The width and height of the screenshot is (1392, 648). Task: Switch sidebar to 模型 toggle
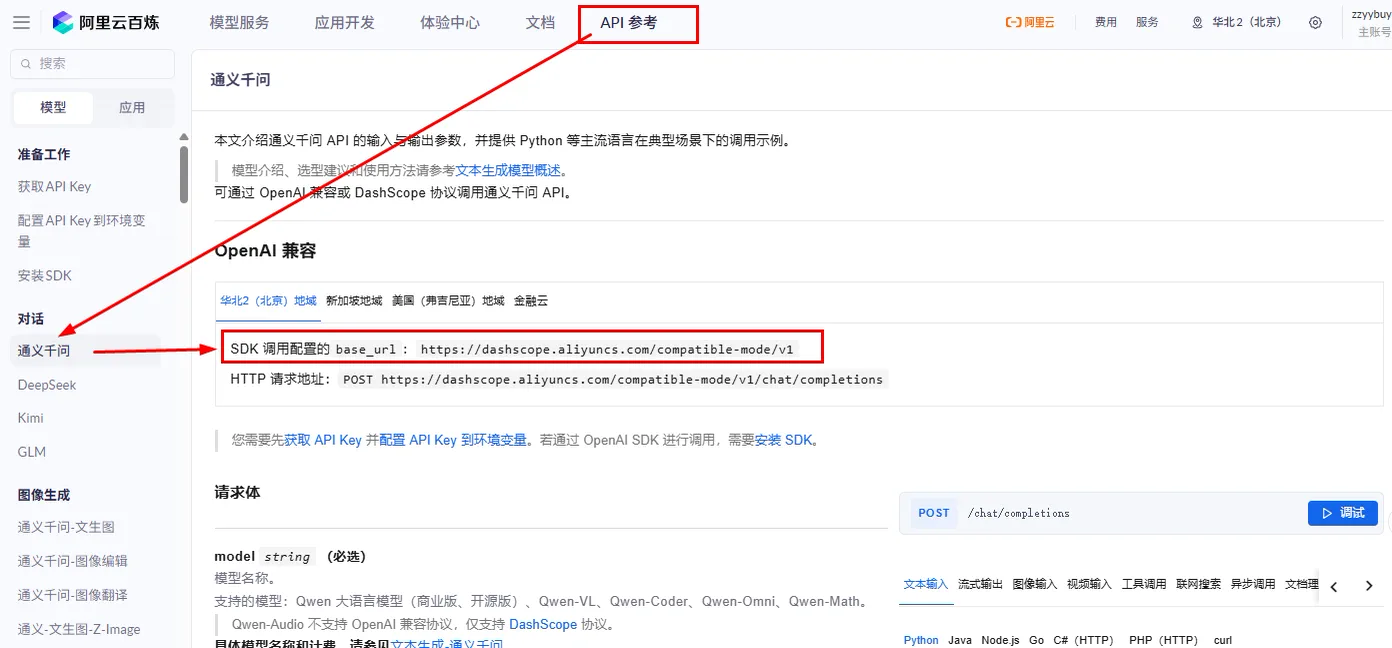coord(53,107)
